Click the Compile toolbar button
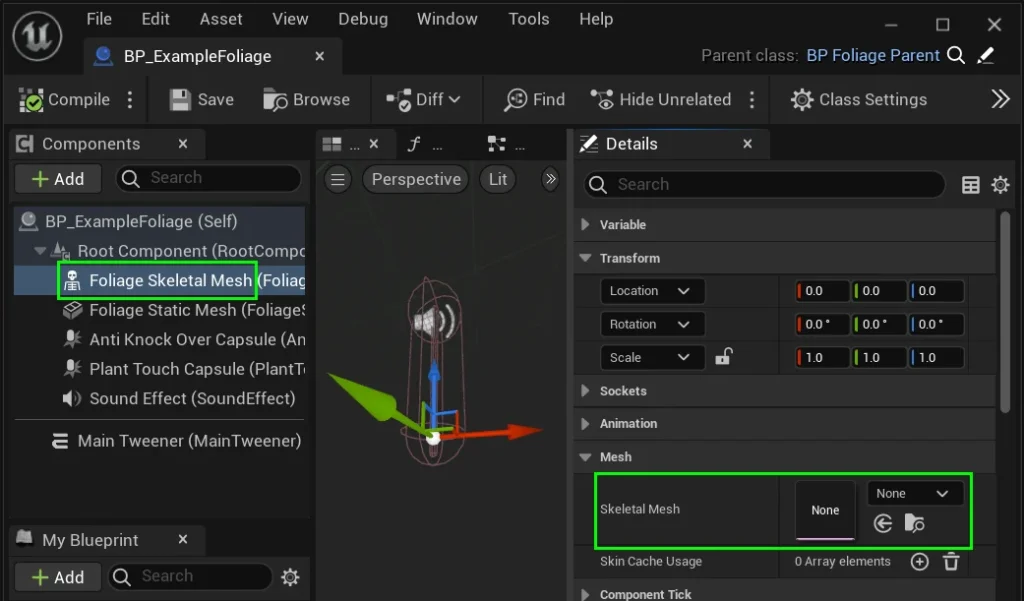 pyautogui.click(x=65, y=100)
